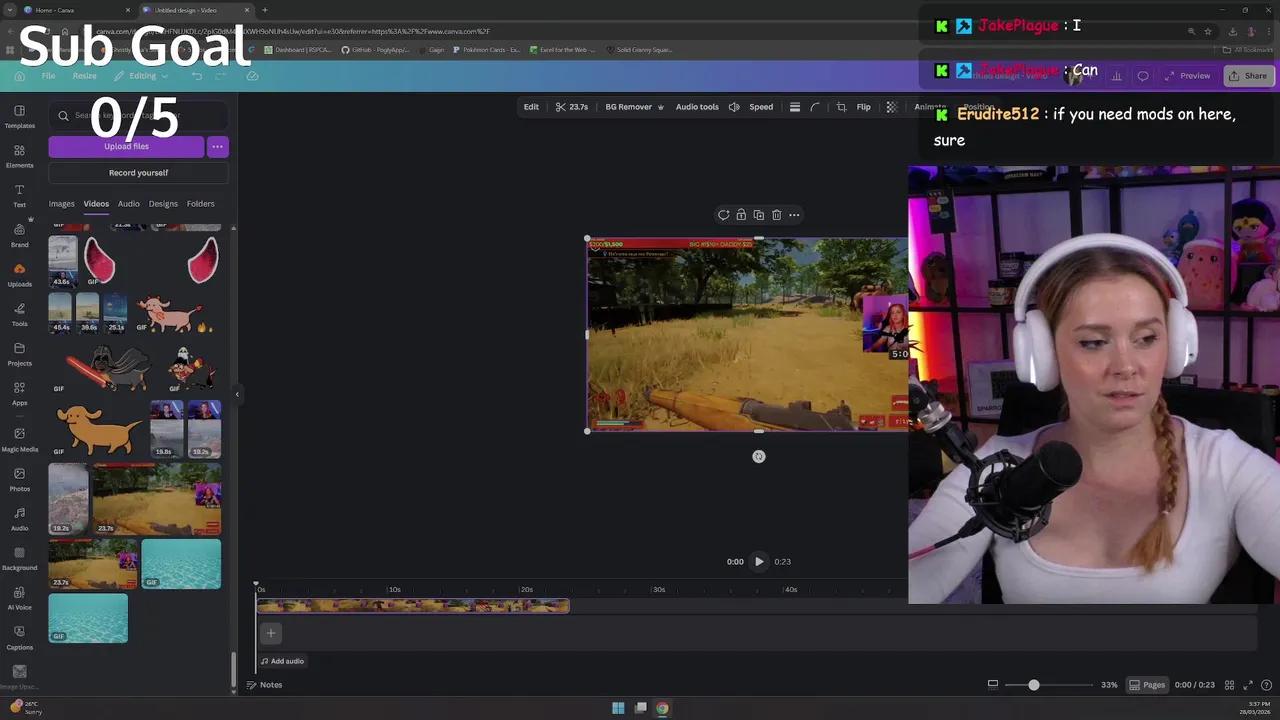Image resolution: width=1280 pixels, height=720 pixels.
Task: Toggle the timeline thumbnail view icon near zoom
Action: (x=993, y=685)
